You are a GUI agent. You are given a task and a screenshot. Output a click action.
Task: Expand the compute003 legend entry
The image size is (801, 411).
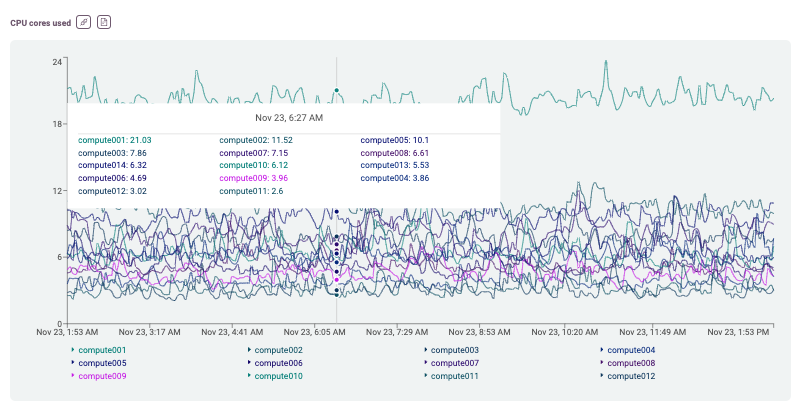click(455, 350)
